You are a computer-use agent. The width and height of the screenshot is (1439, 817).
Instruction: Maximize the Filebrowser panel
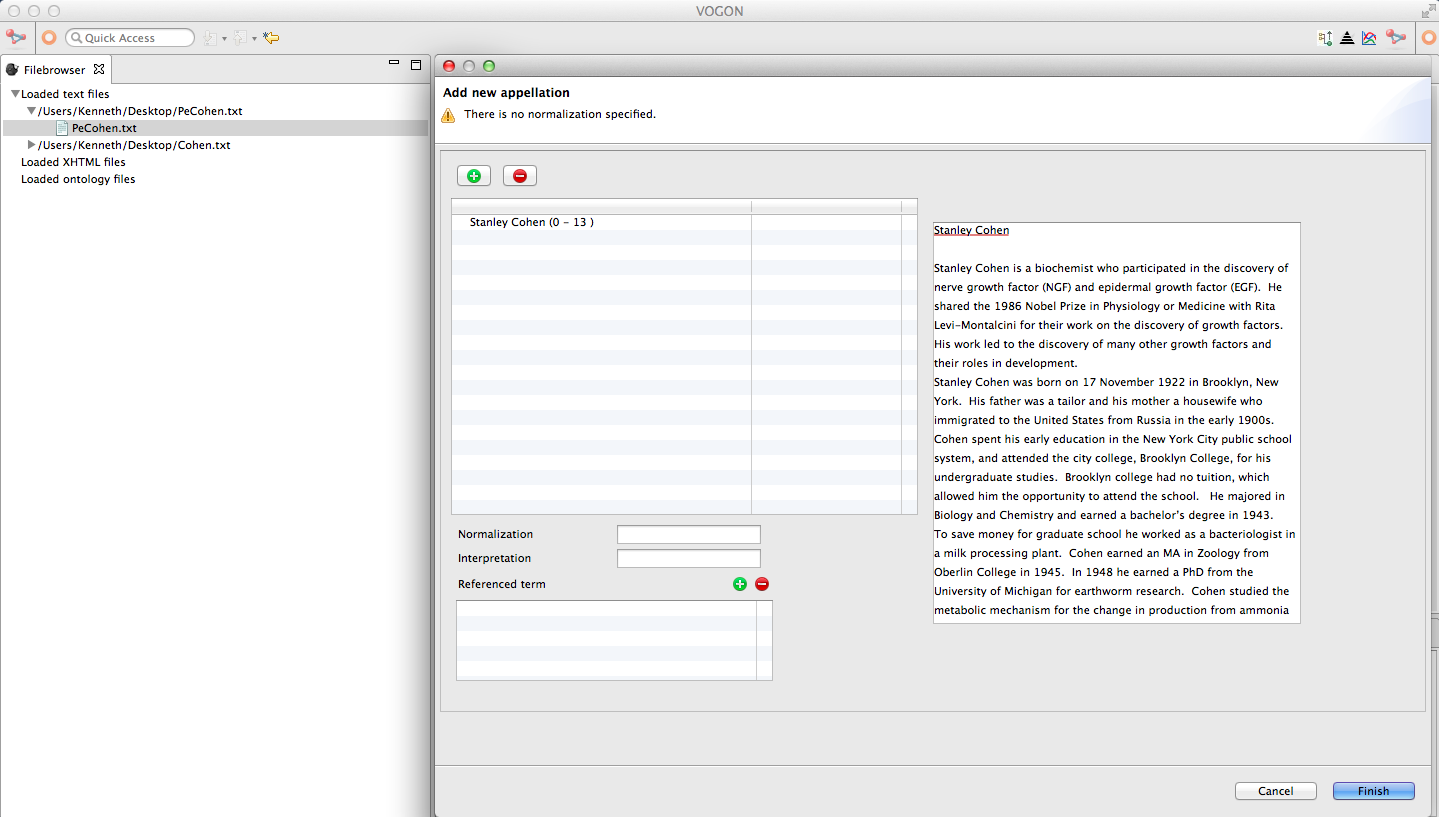(x=416, y=64)
